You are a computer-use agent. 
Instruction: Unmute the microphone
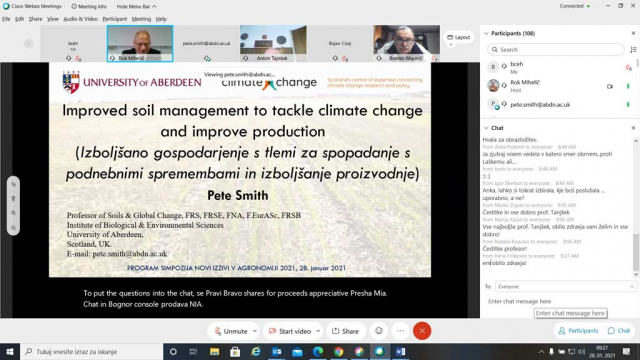(231, 331)
